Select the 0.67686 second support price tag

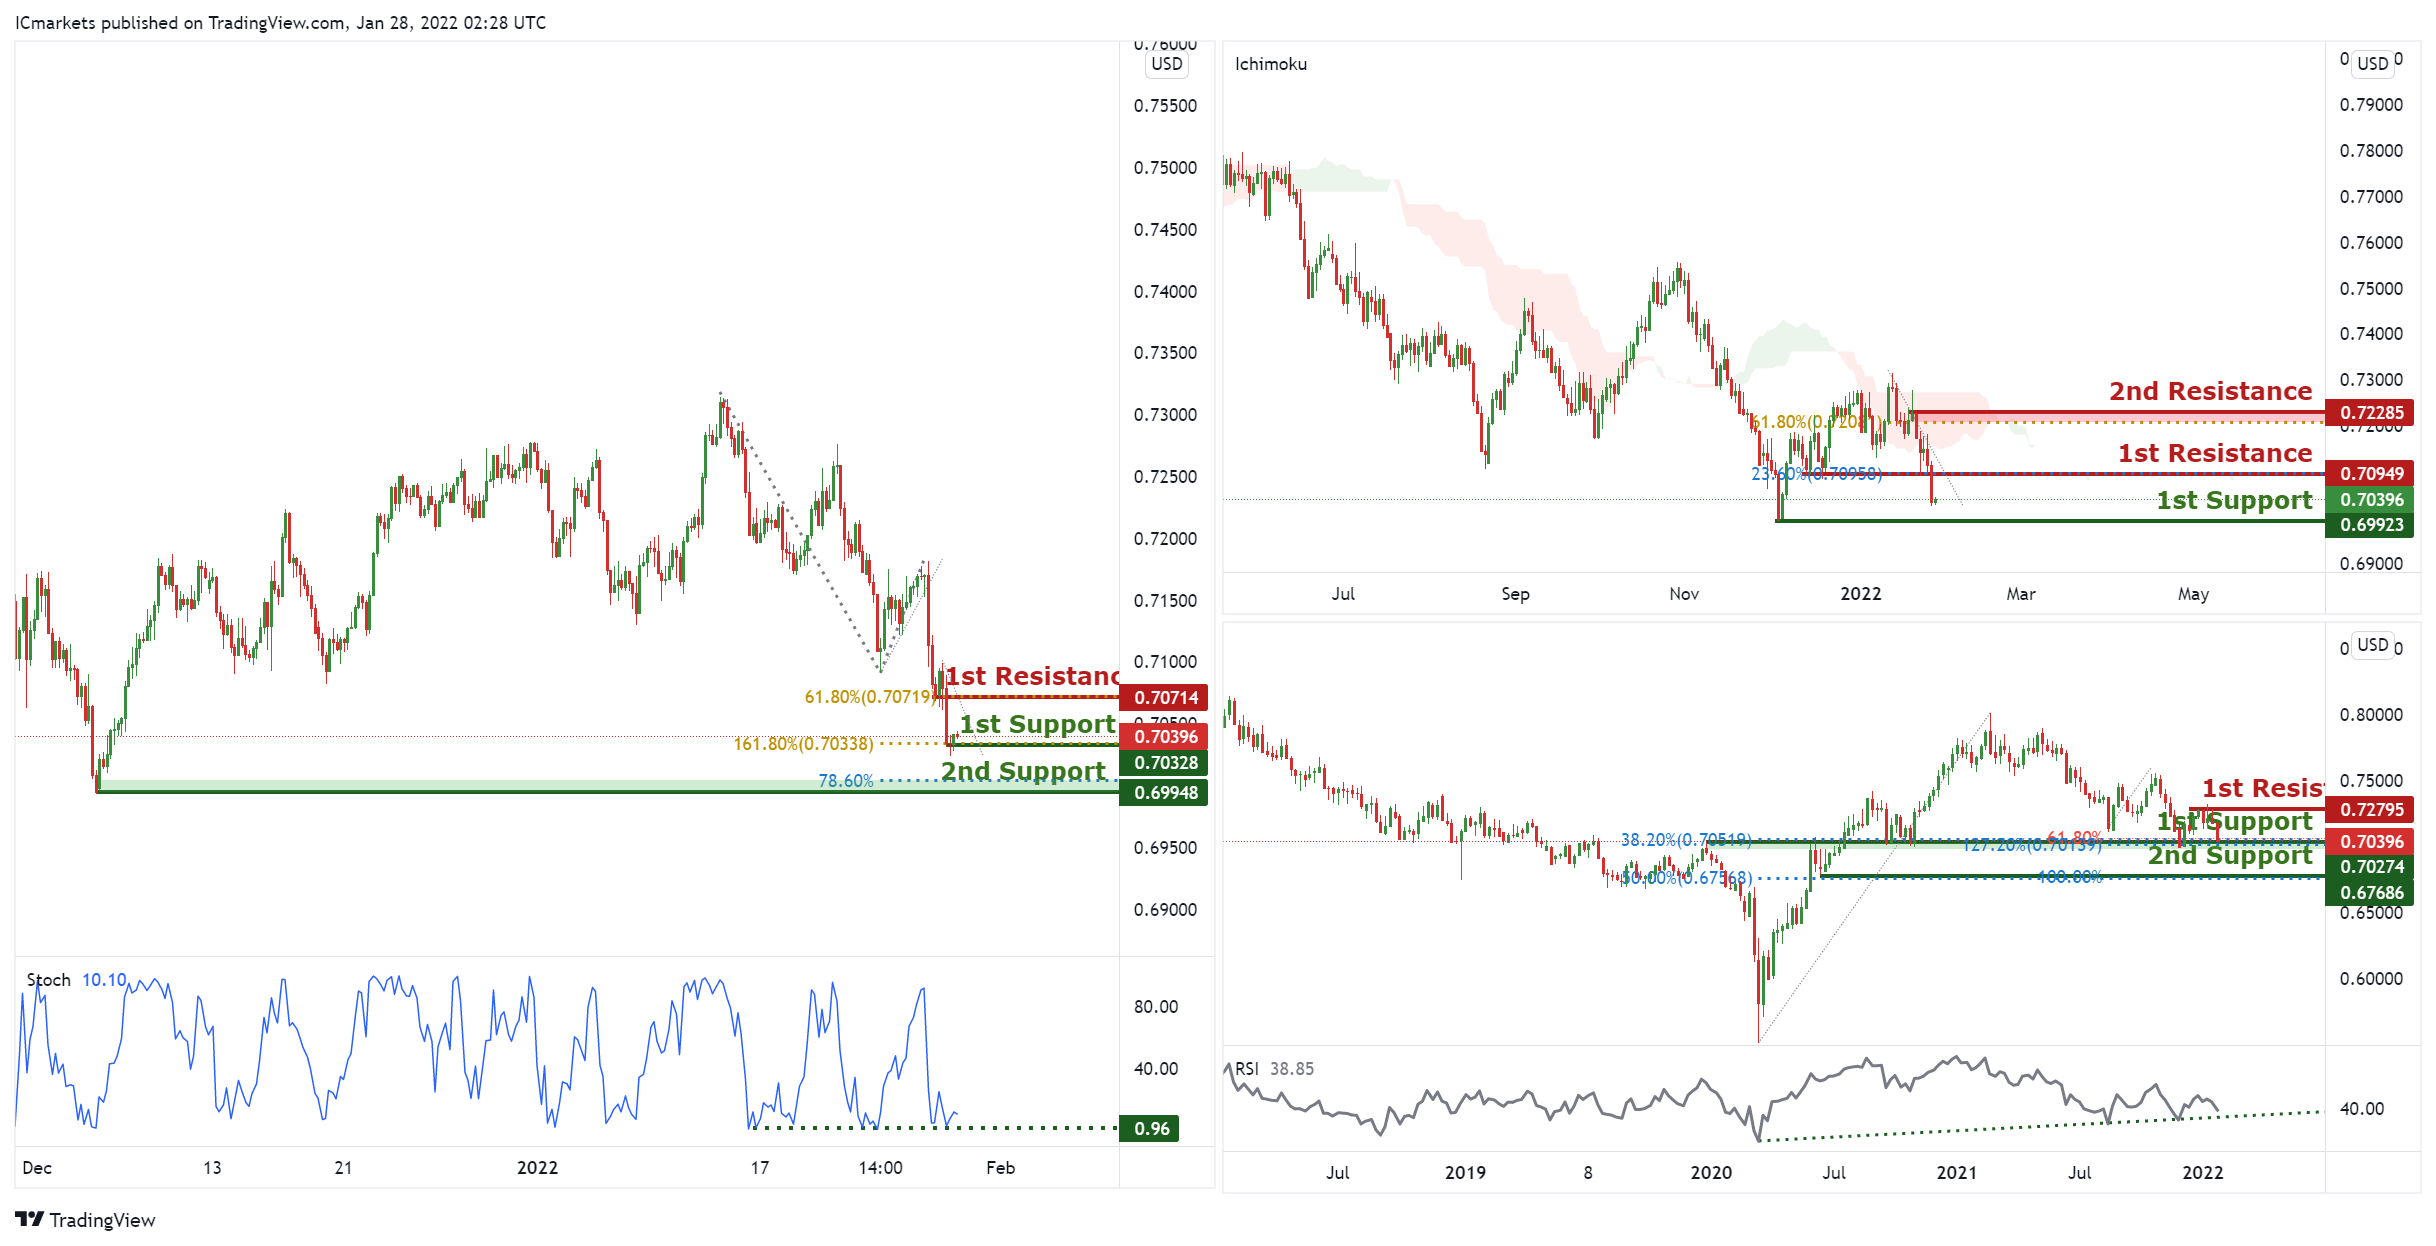[x=2371, y=893]
